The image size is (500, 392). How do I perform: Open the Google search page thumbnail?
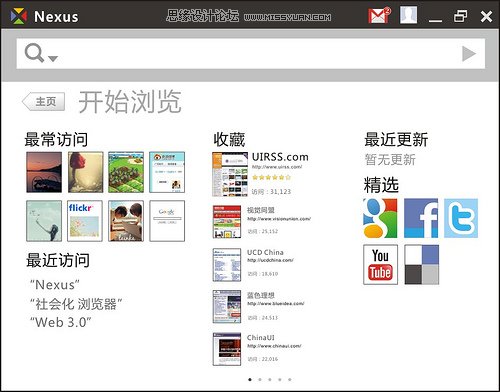(x=167, y=221)
